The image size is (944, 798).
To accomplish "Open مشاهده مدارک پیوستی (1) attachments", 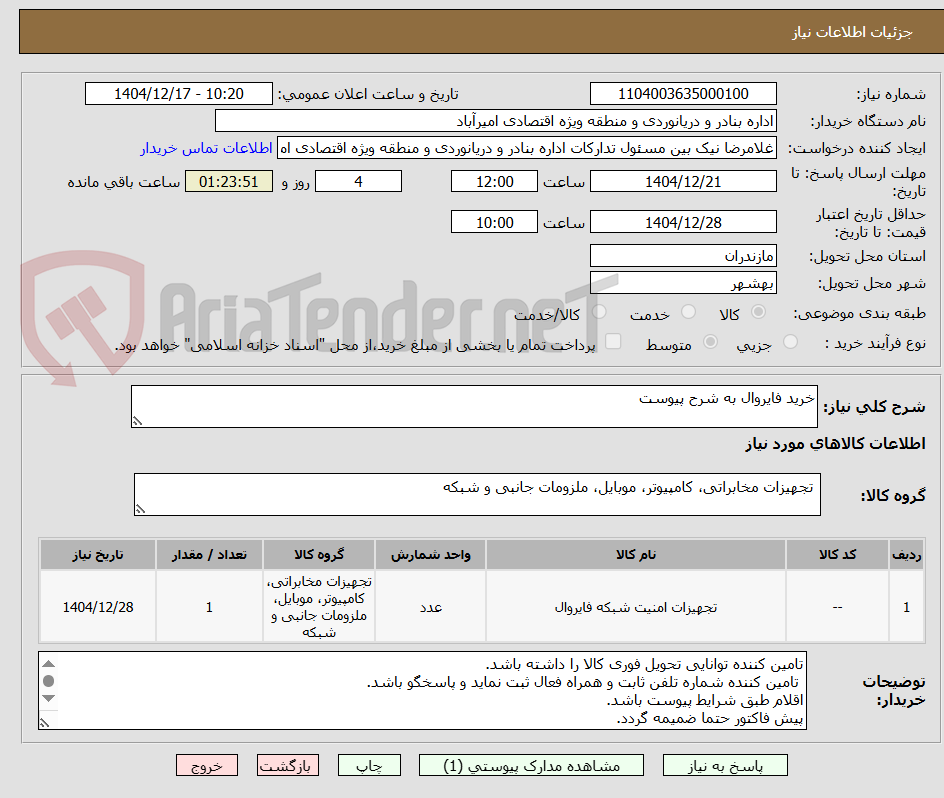I will [x=531, y=765].
